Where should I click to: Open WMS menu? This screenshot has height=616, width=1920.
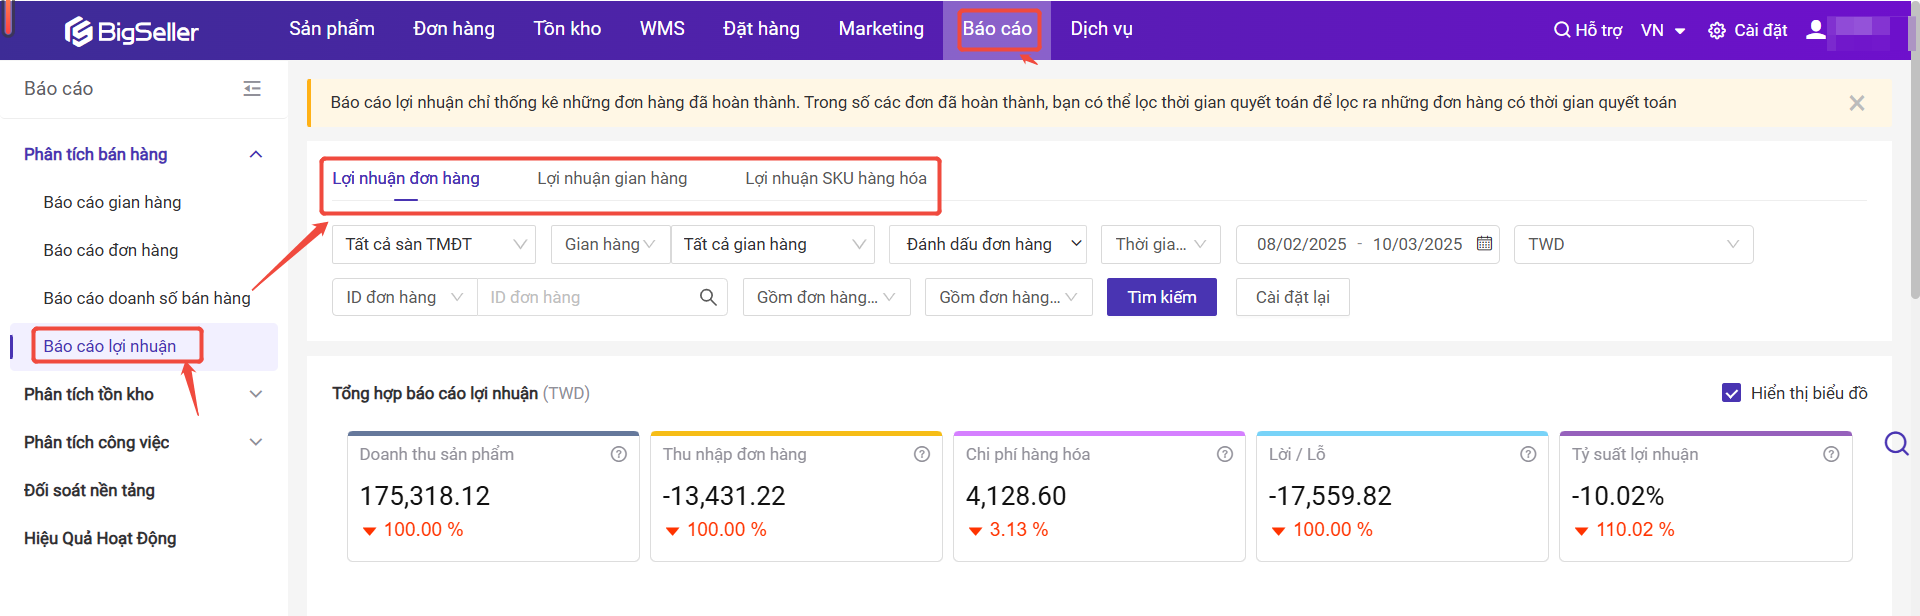click(x=662, y=29)
